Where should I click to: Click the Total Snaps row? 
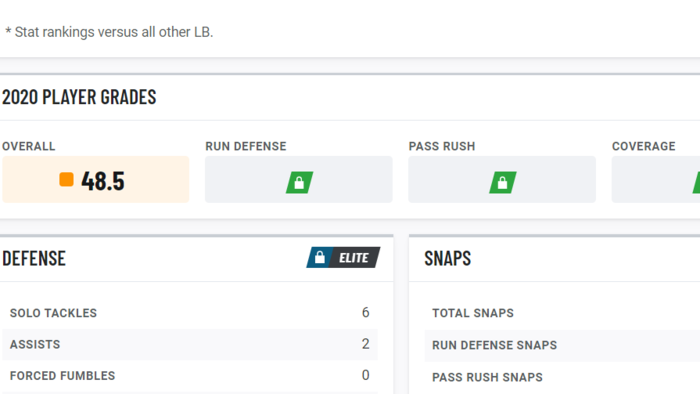[562, 313]
